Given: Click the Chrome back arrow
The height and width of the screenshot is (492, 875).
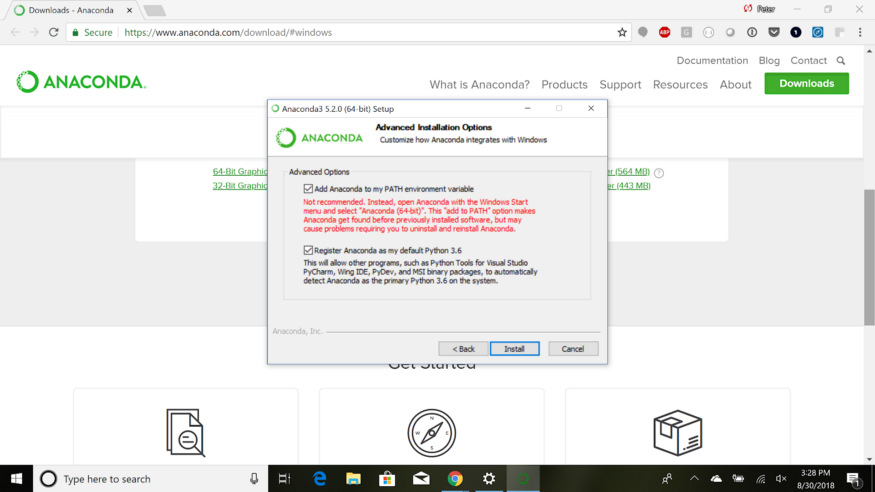Looking at the screenshot, I should 15,32.
